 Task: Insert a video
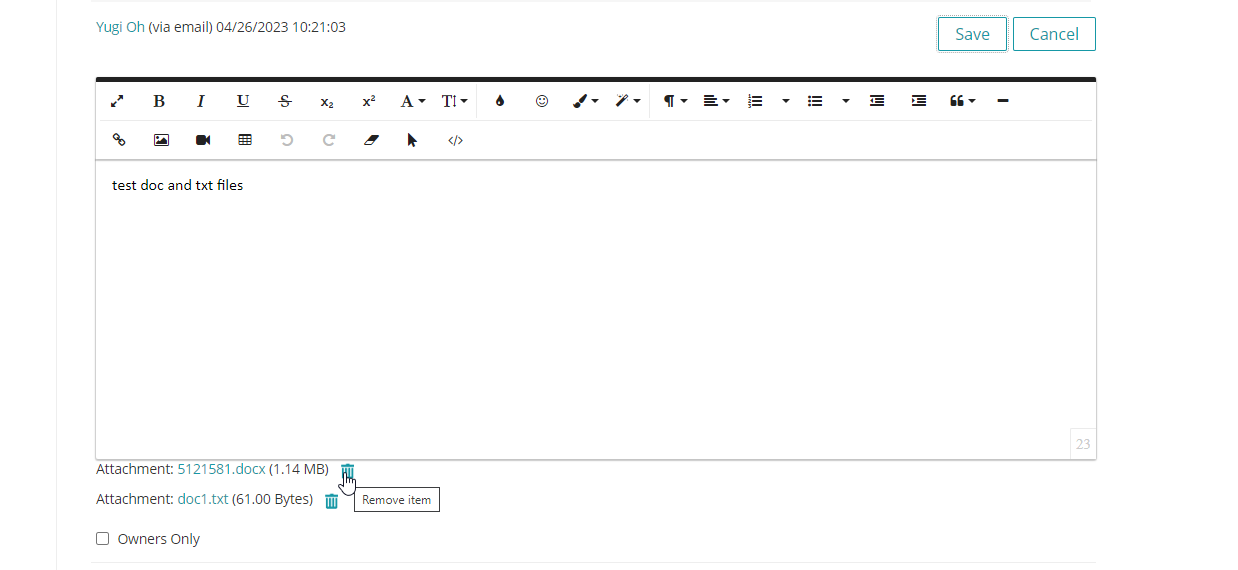point(203,140)
